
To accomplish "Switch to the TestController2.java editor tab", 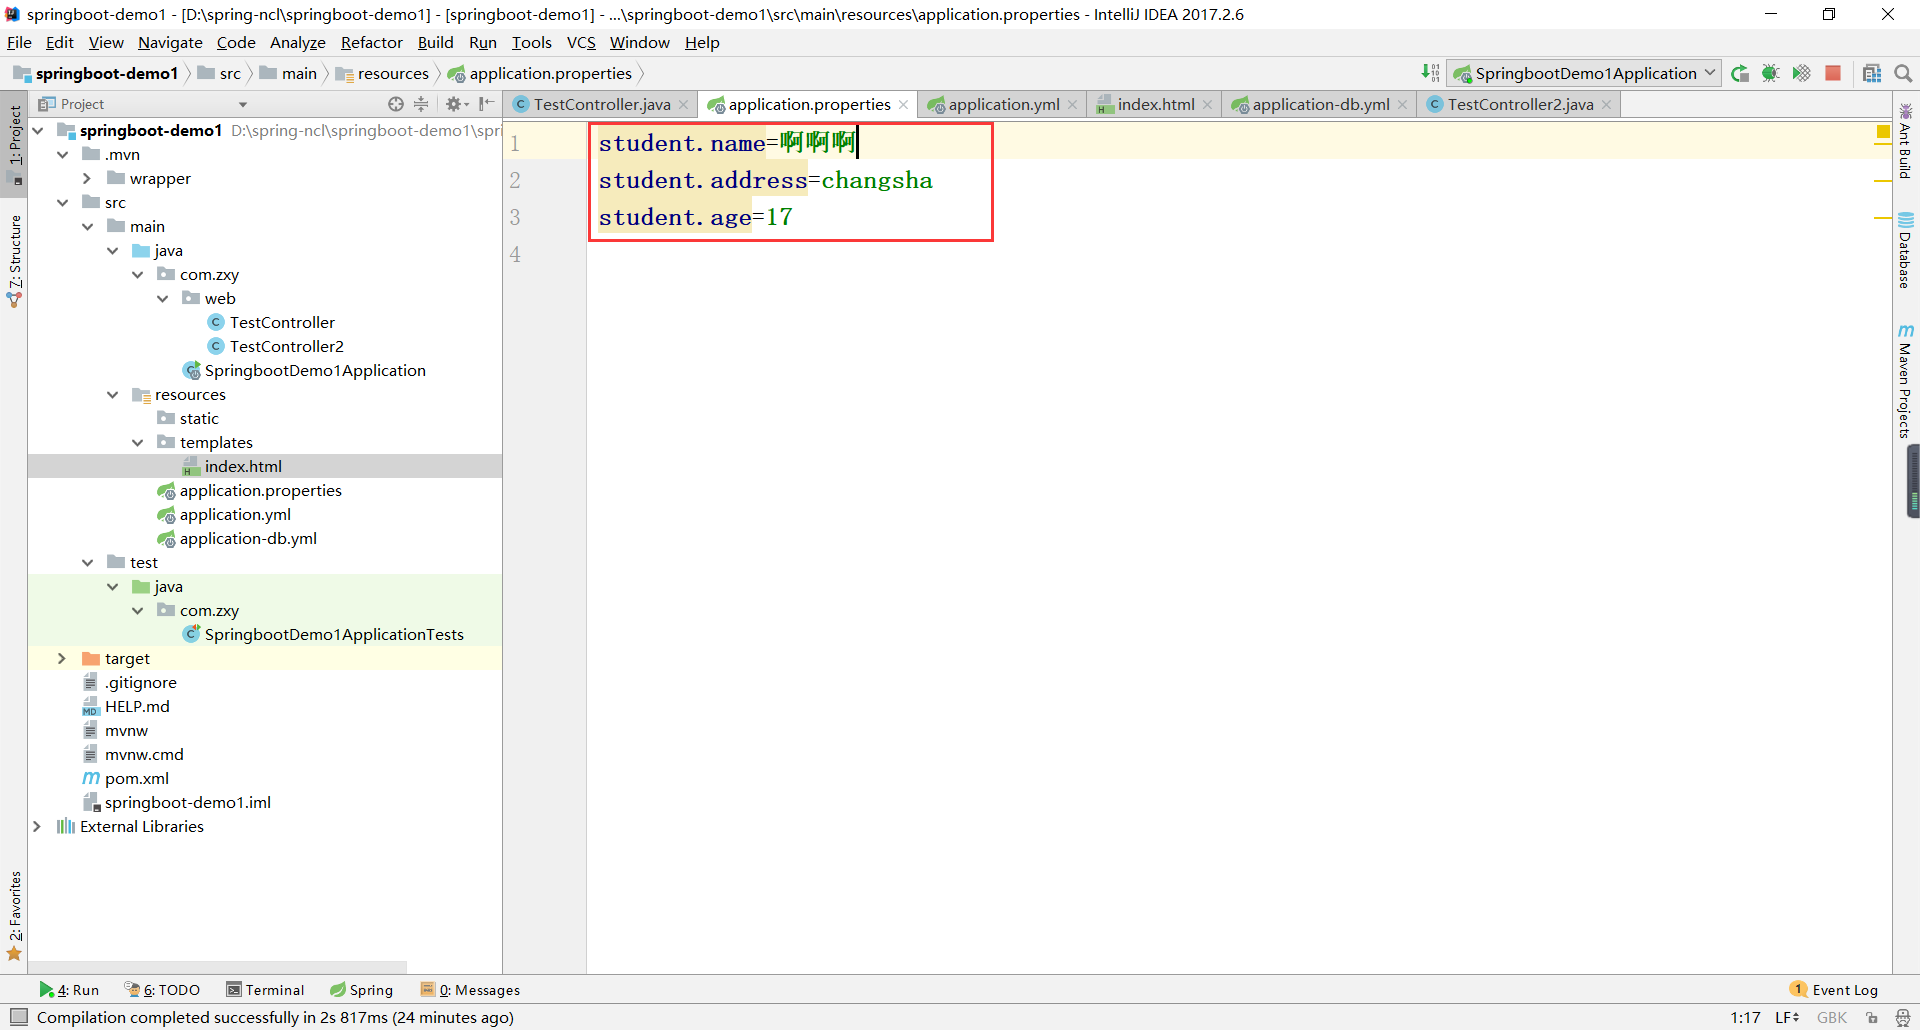I will (x=1520, y=104).
